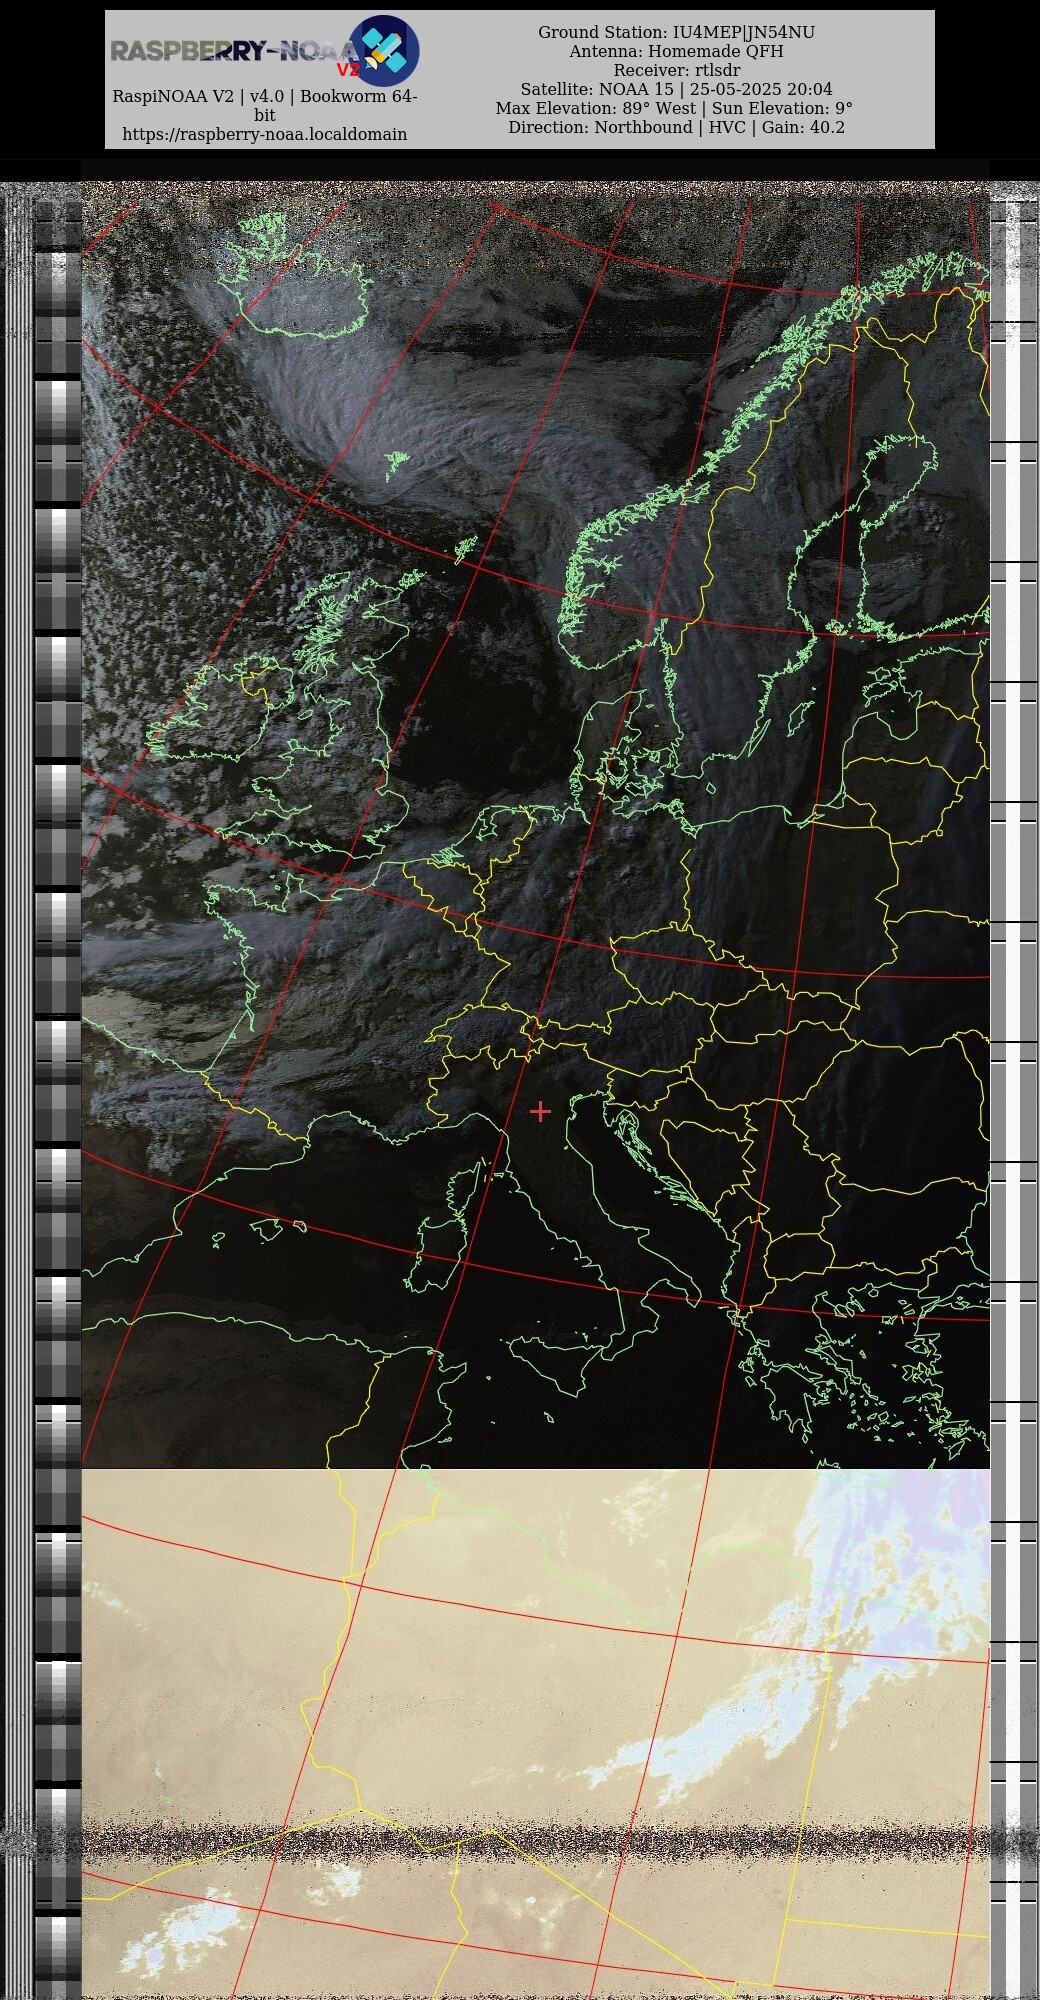1040x2000 pixels.
Task: Click 'Ground Station: IU4MEP|JN54NU' text
Action: pyautogui.click(x=676, y=32)
